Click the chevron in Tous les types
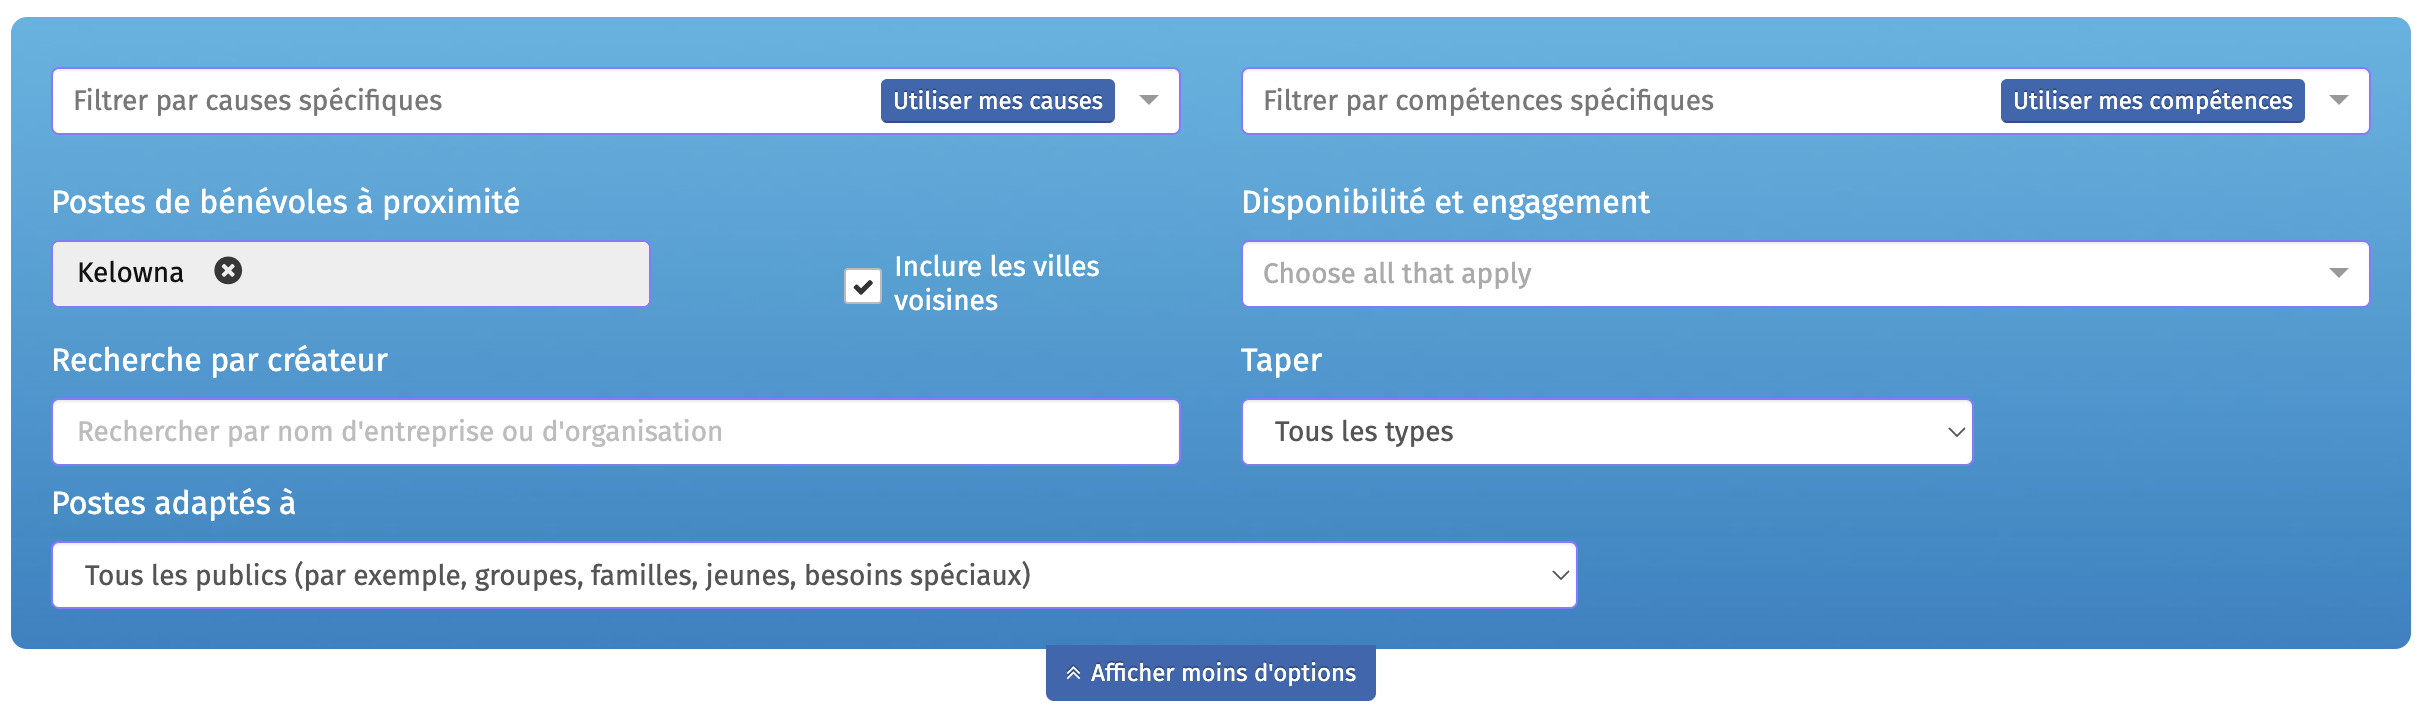This screenshot has width=2418, height=712. [x=1956, y=432]
